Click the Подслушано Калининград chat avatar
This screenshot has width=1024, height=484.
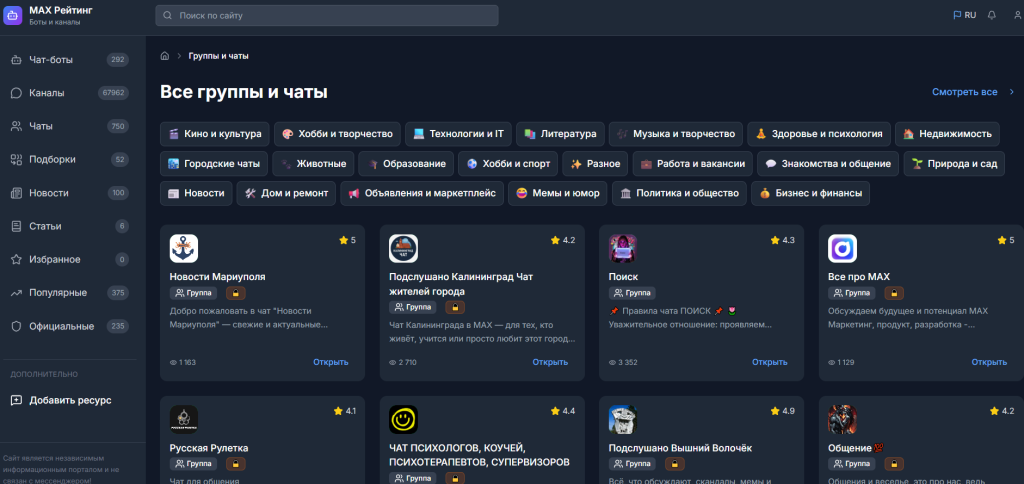click(x=403, y=249)
